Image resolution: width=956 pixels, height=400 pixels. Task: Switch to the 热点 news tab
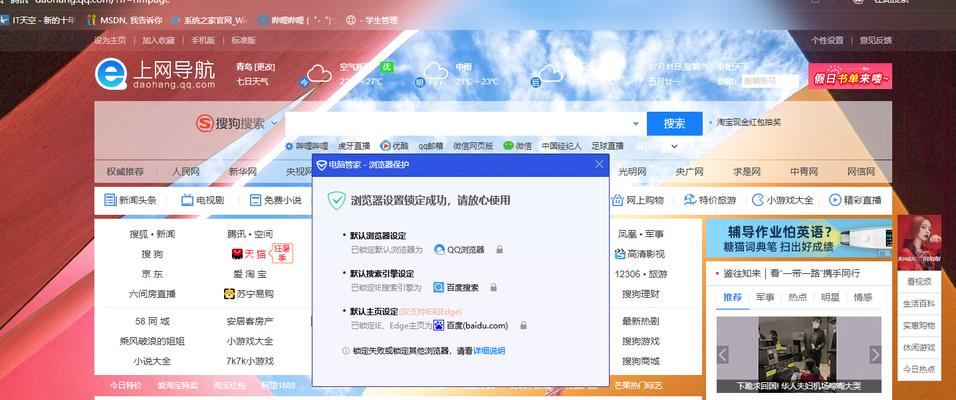(x=797, y=297)
